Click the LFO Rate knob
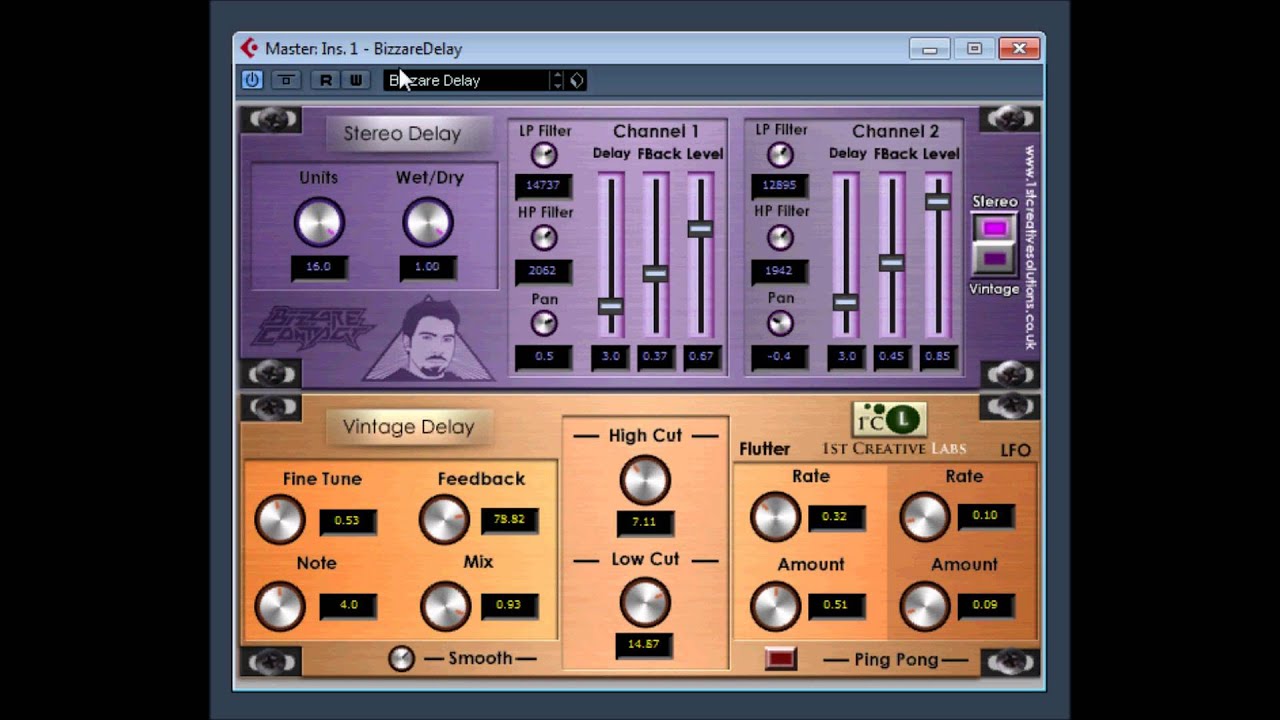 coord(924,517)
